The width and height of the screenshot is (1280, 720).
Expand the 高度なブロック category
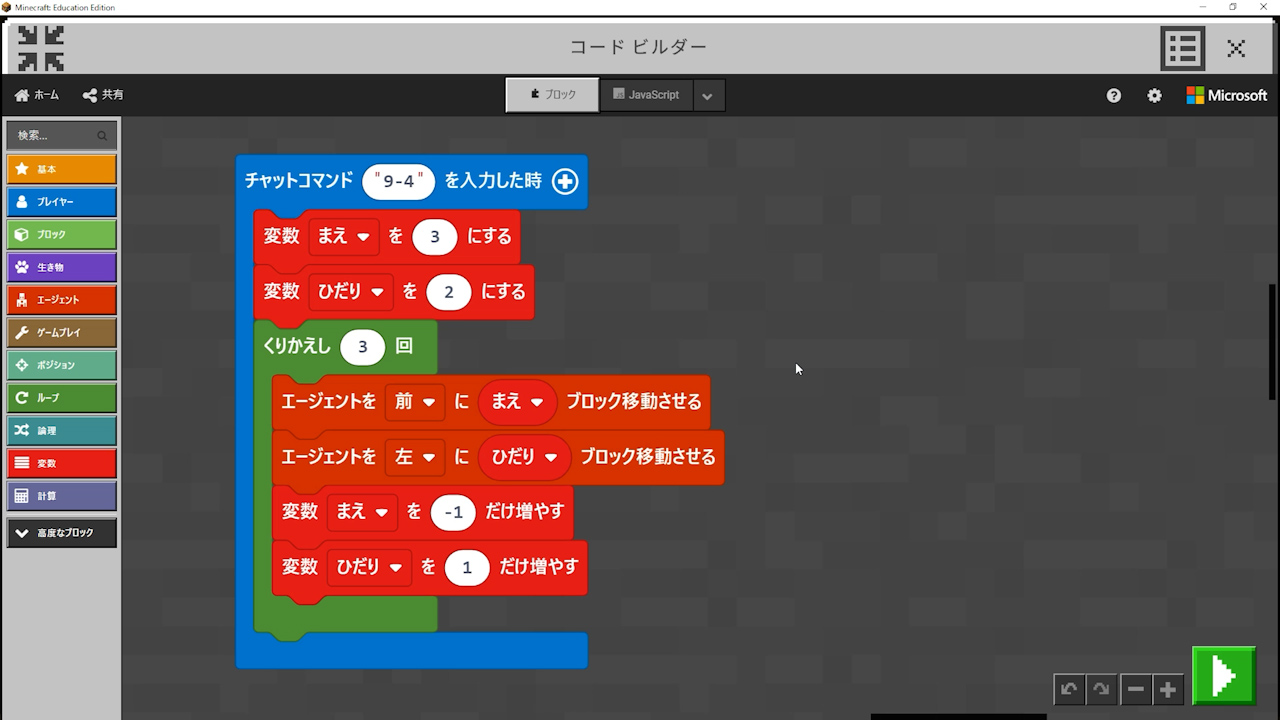[x=62, y=533]
